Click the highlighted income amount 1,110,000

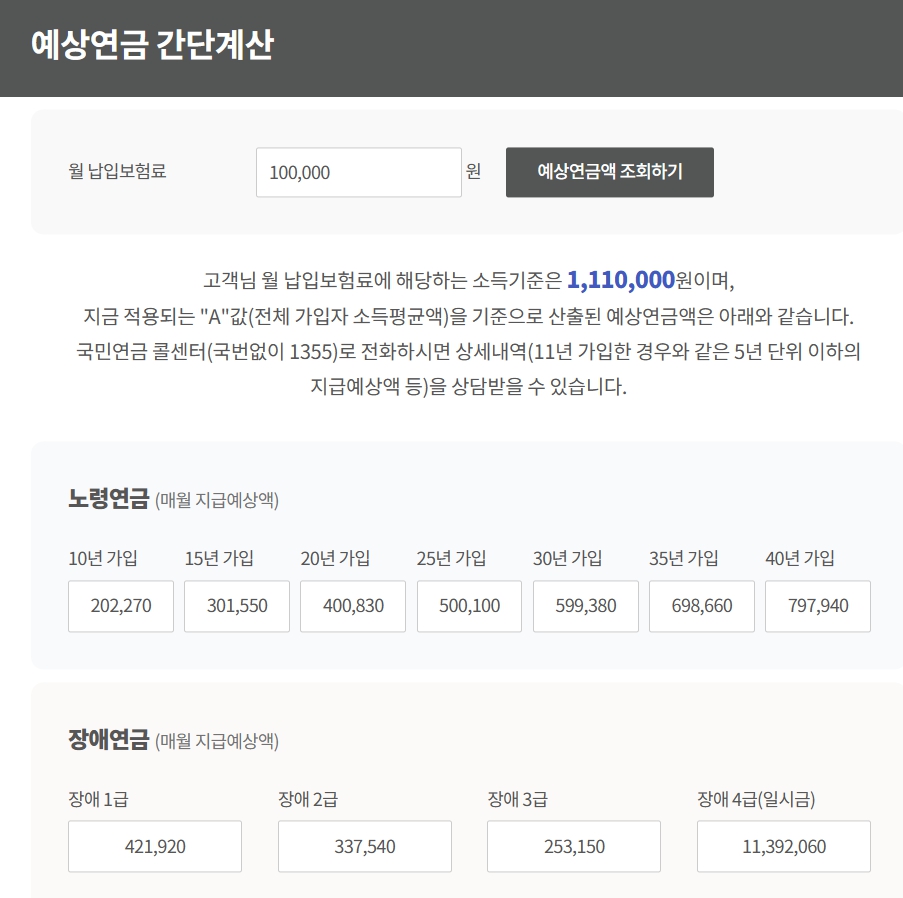[621, 281]
